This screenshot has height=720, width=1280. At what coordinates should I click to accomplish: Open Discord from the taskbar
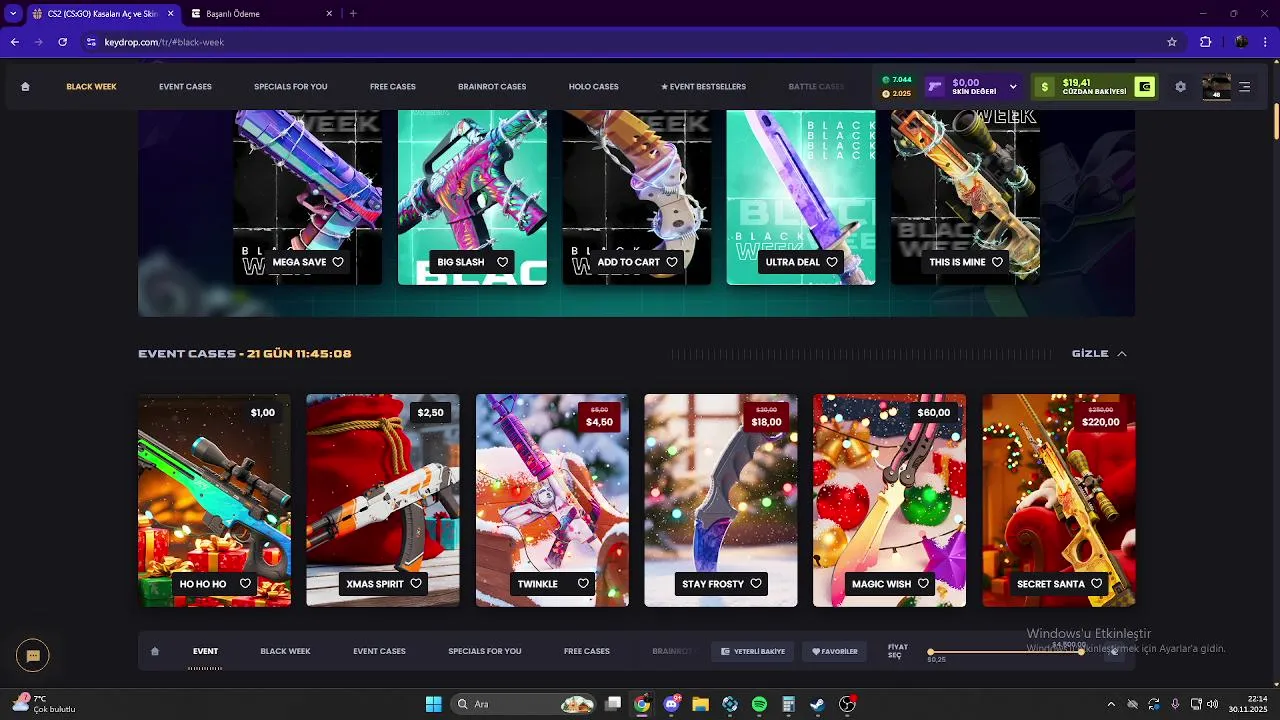(x=671, y=704)
